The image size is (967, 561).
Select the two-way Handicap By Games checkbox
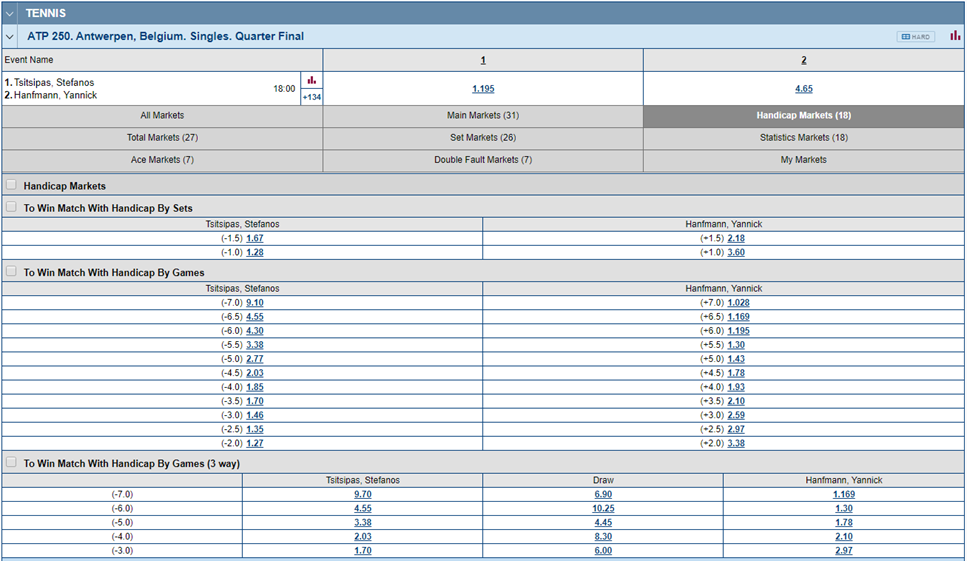click(x=11, y=272)
